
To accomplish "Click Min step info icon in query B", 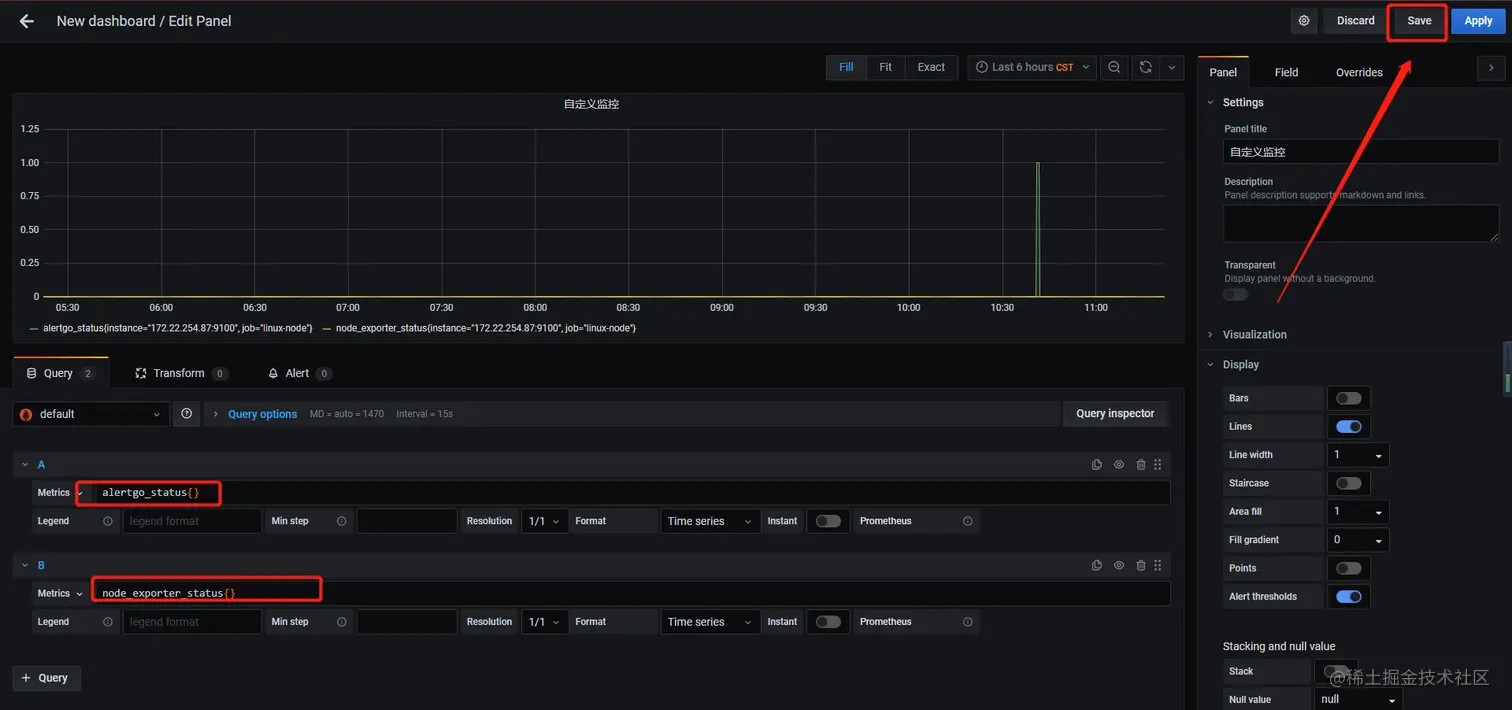I will (342, 622).
